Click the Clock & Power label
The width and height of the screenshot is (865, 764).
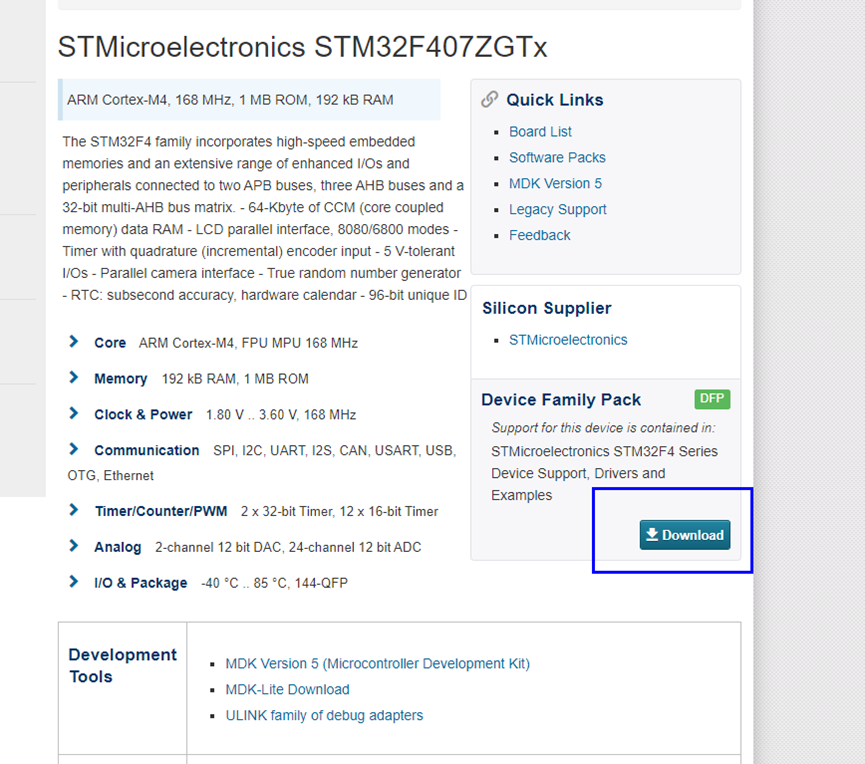coord(143,415)
